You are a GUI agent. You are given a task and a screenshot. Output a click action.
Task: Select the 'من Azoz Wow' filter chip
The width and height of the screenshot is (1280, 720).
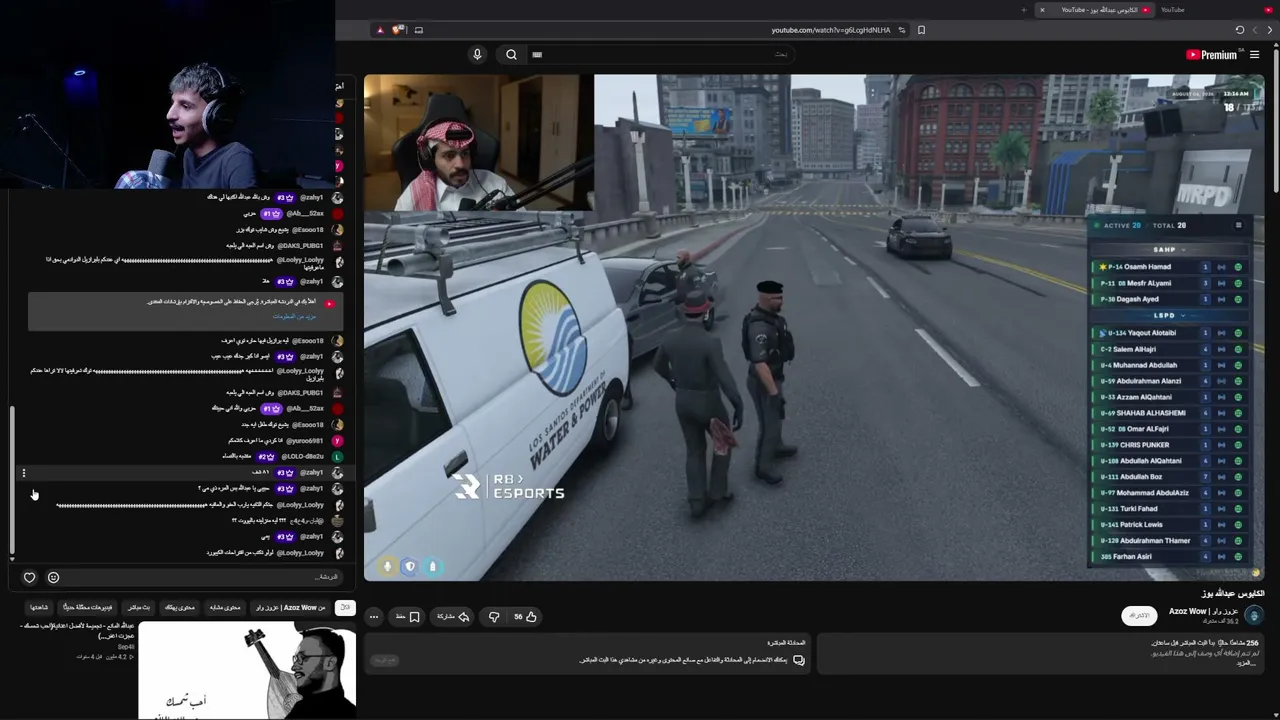[291, 607]
